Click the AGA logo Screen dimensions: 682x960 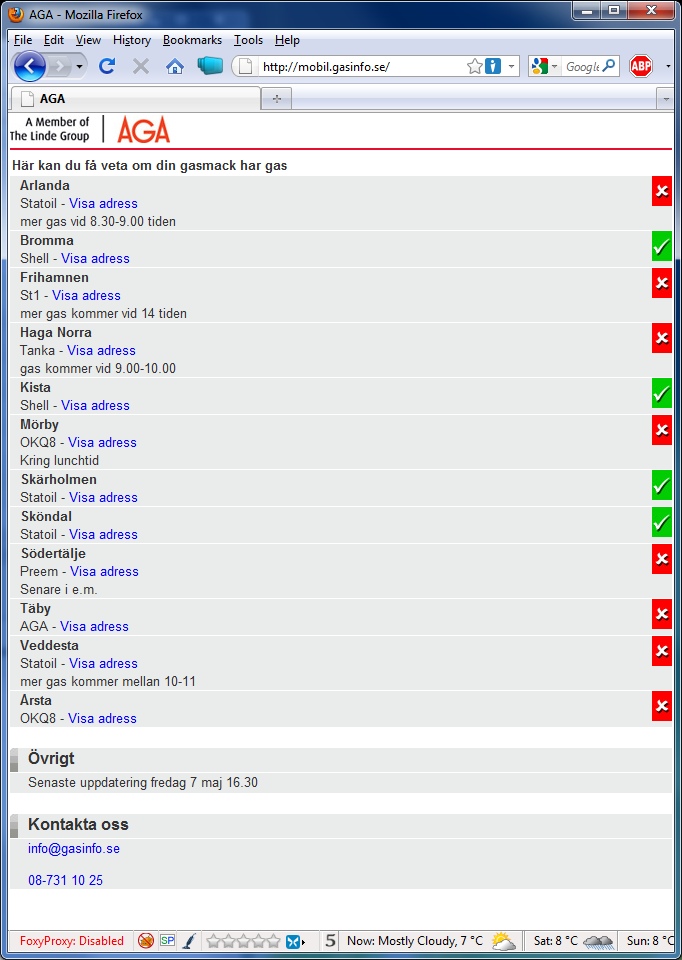(x=143, y=130)
